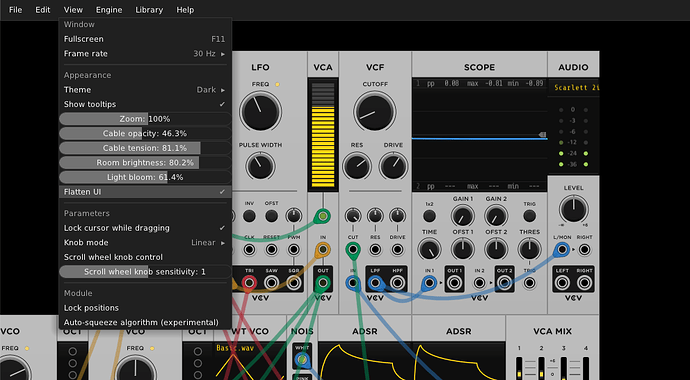Screen dimensions: 690x380
Task: Click the Scope GAIN 2 knob
Action: point(496,216)
